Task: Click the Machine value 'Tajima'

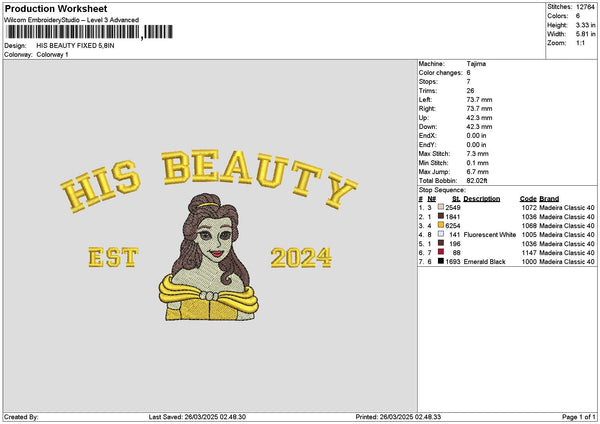Action: 476,64
